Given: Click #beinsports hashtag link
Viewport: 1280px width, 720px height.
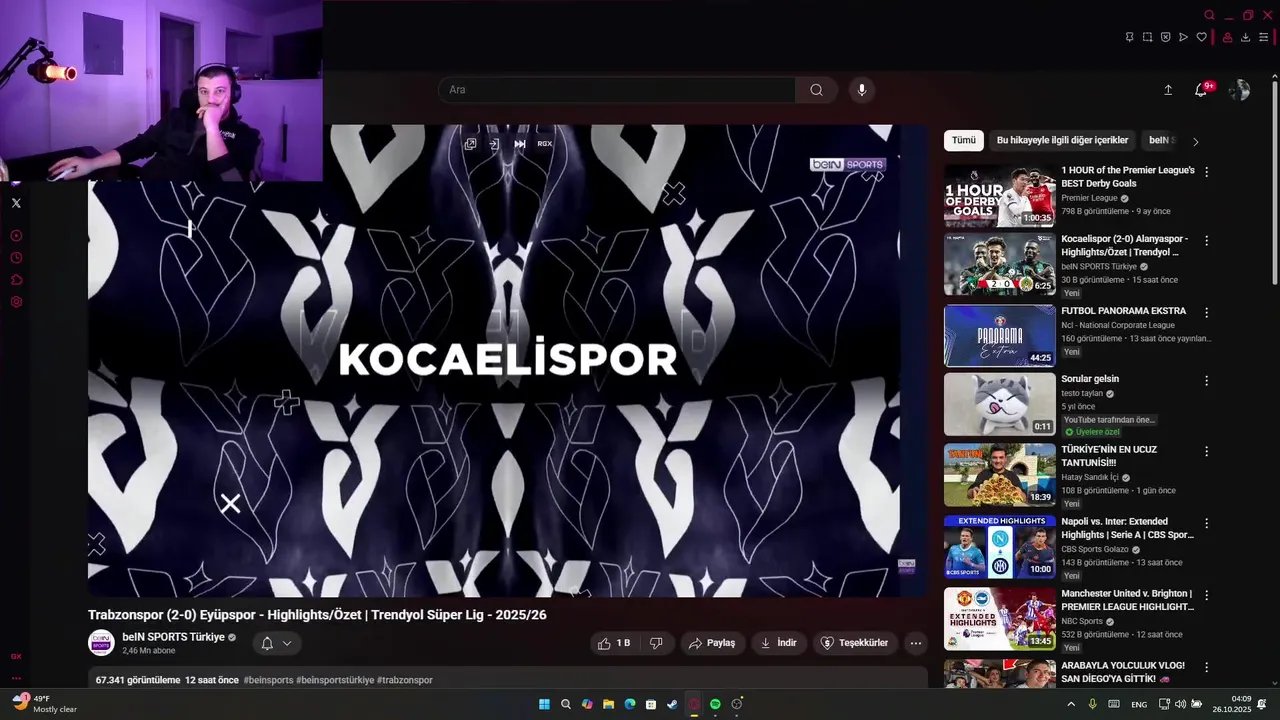Looking at the screenshot, I should [268, 680].
